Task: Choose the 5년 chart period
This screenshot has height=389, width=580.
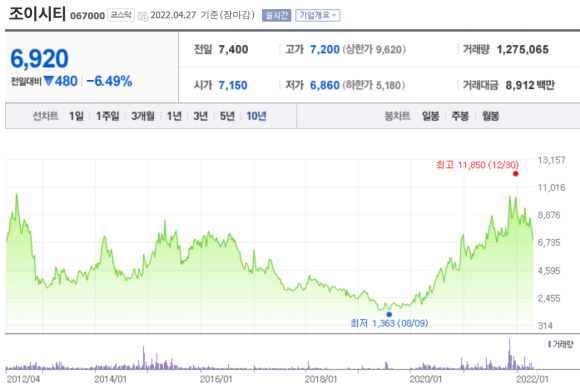Action: (x=227, y=116)
